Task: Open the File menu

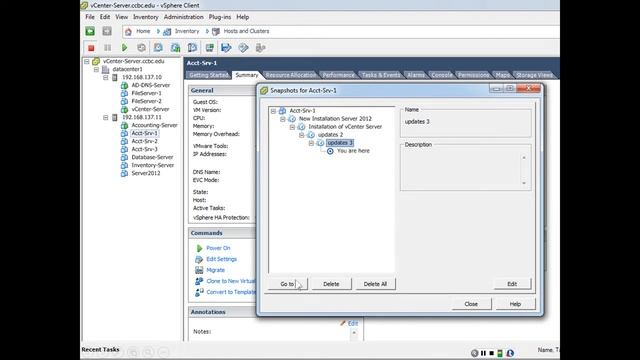Action: (x=90, y=17)
